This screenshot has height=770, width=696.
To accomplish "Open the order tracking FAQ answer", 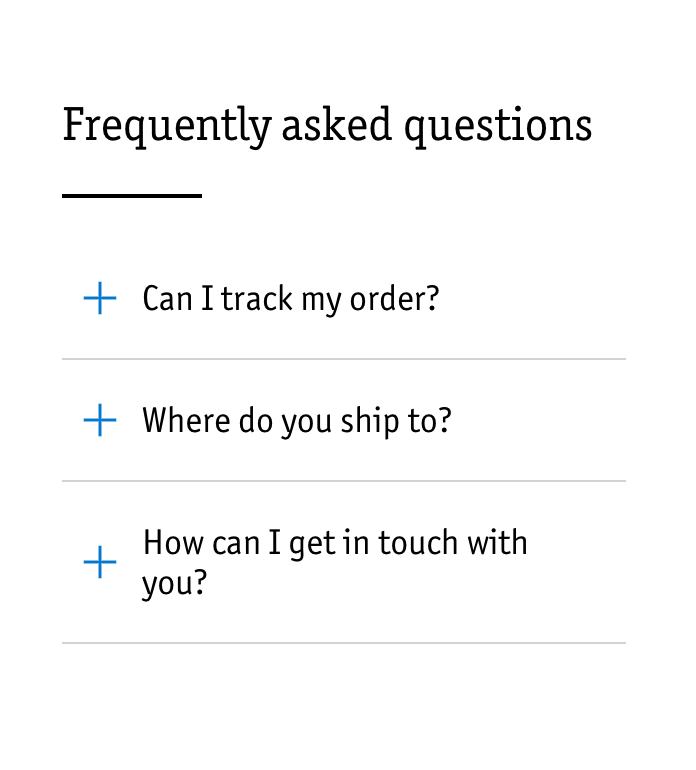I will 290,298.
